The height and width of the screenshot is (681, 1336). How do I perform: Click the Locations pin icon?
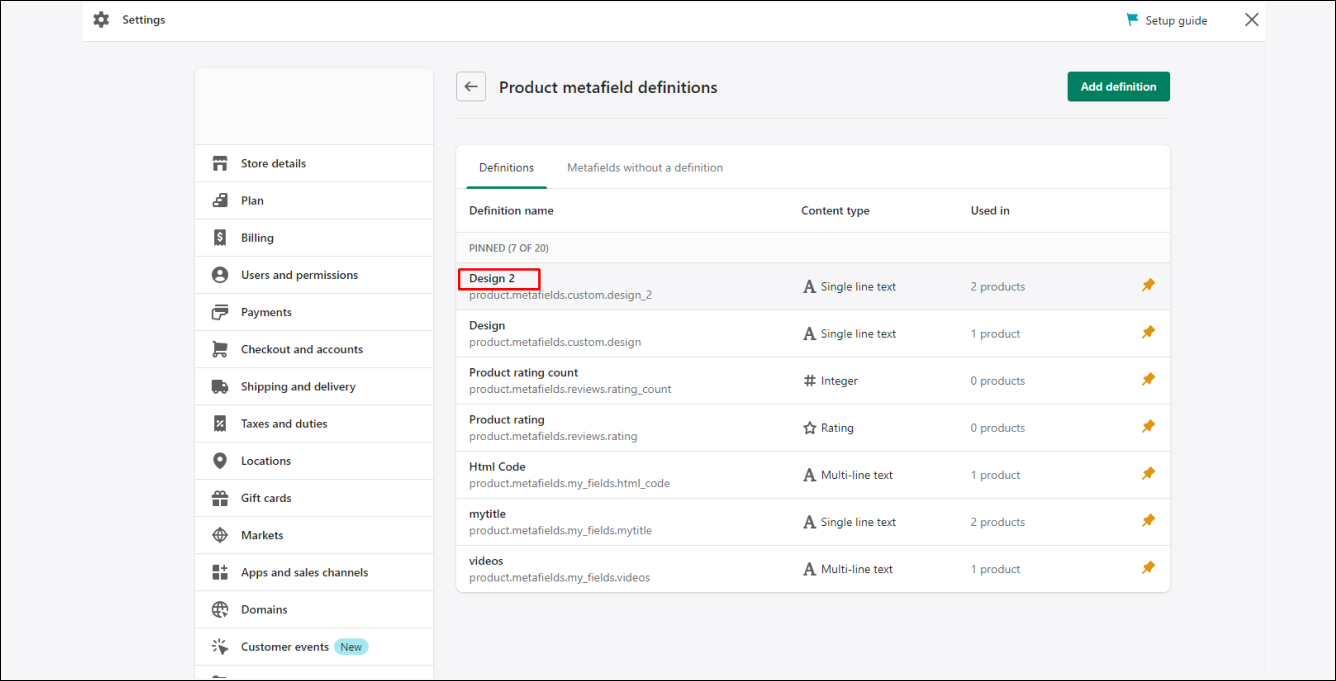[220, 461]
